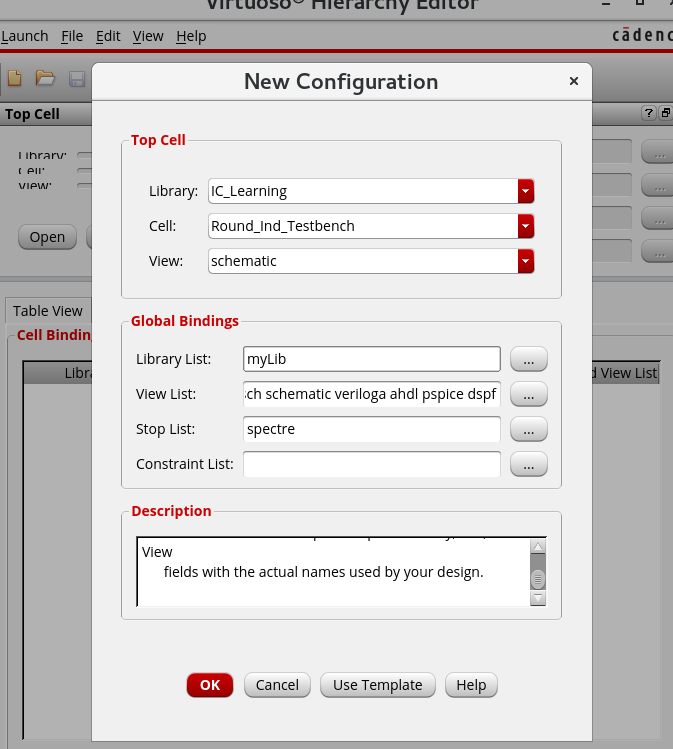Close the New Configuration dialog
The width and height of the screenshot is (673, 749).
[x=574, y=81]
